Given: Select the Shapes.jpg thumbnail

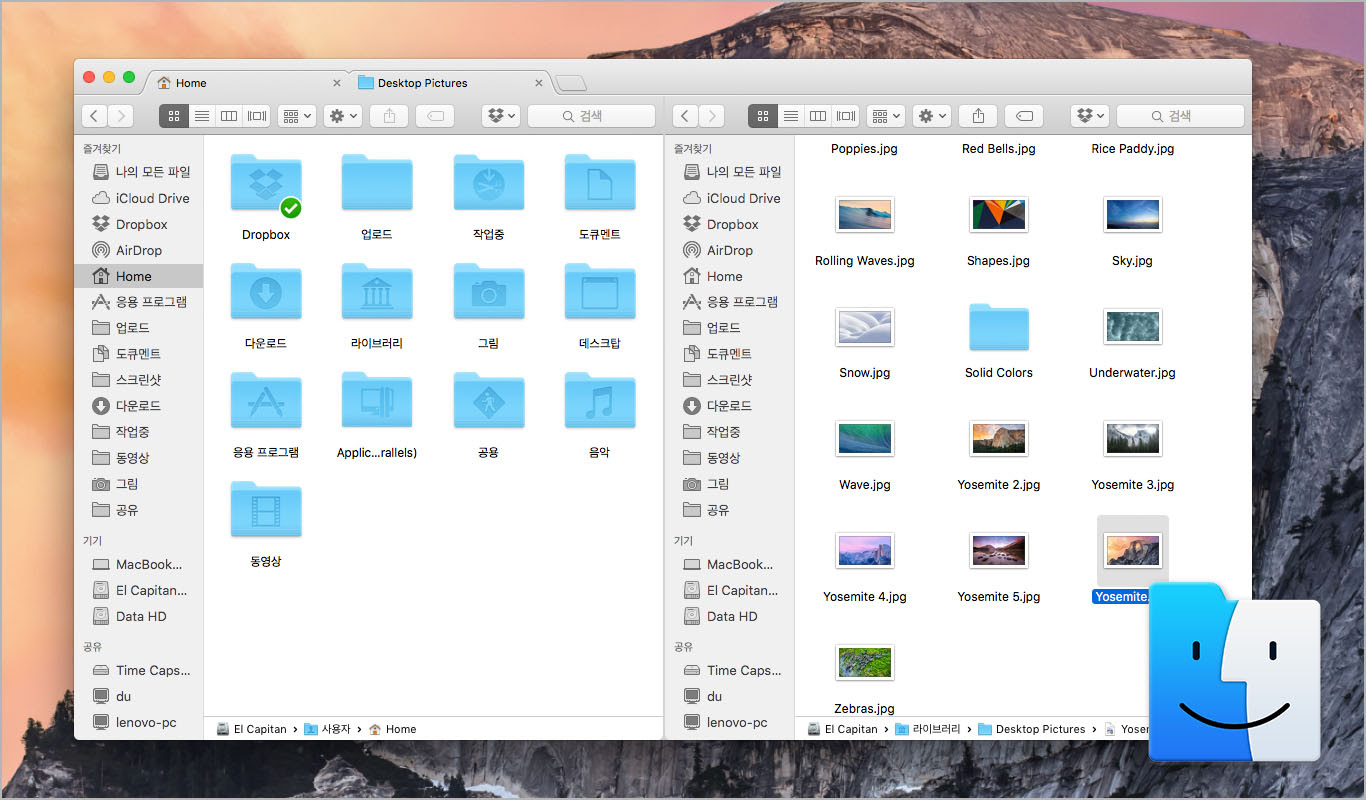Looking at the screenshot, I should click(x=999, y=214).
